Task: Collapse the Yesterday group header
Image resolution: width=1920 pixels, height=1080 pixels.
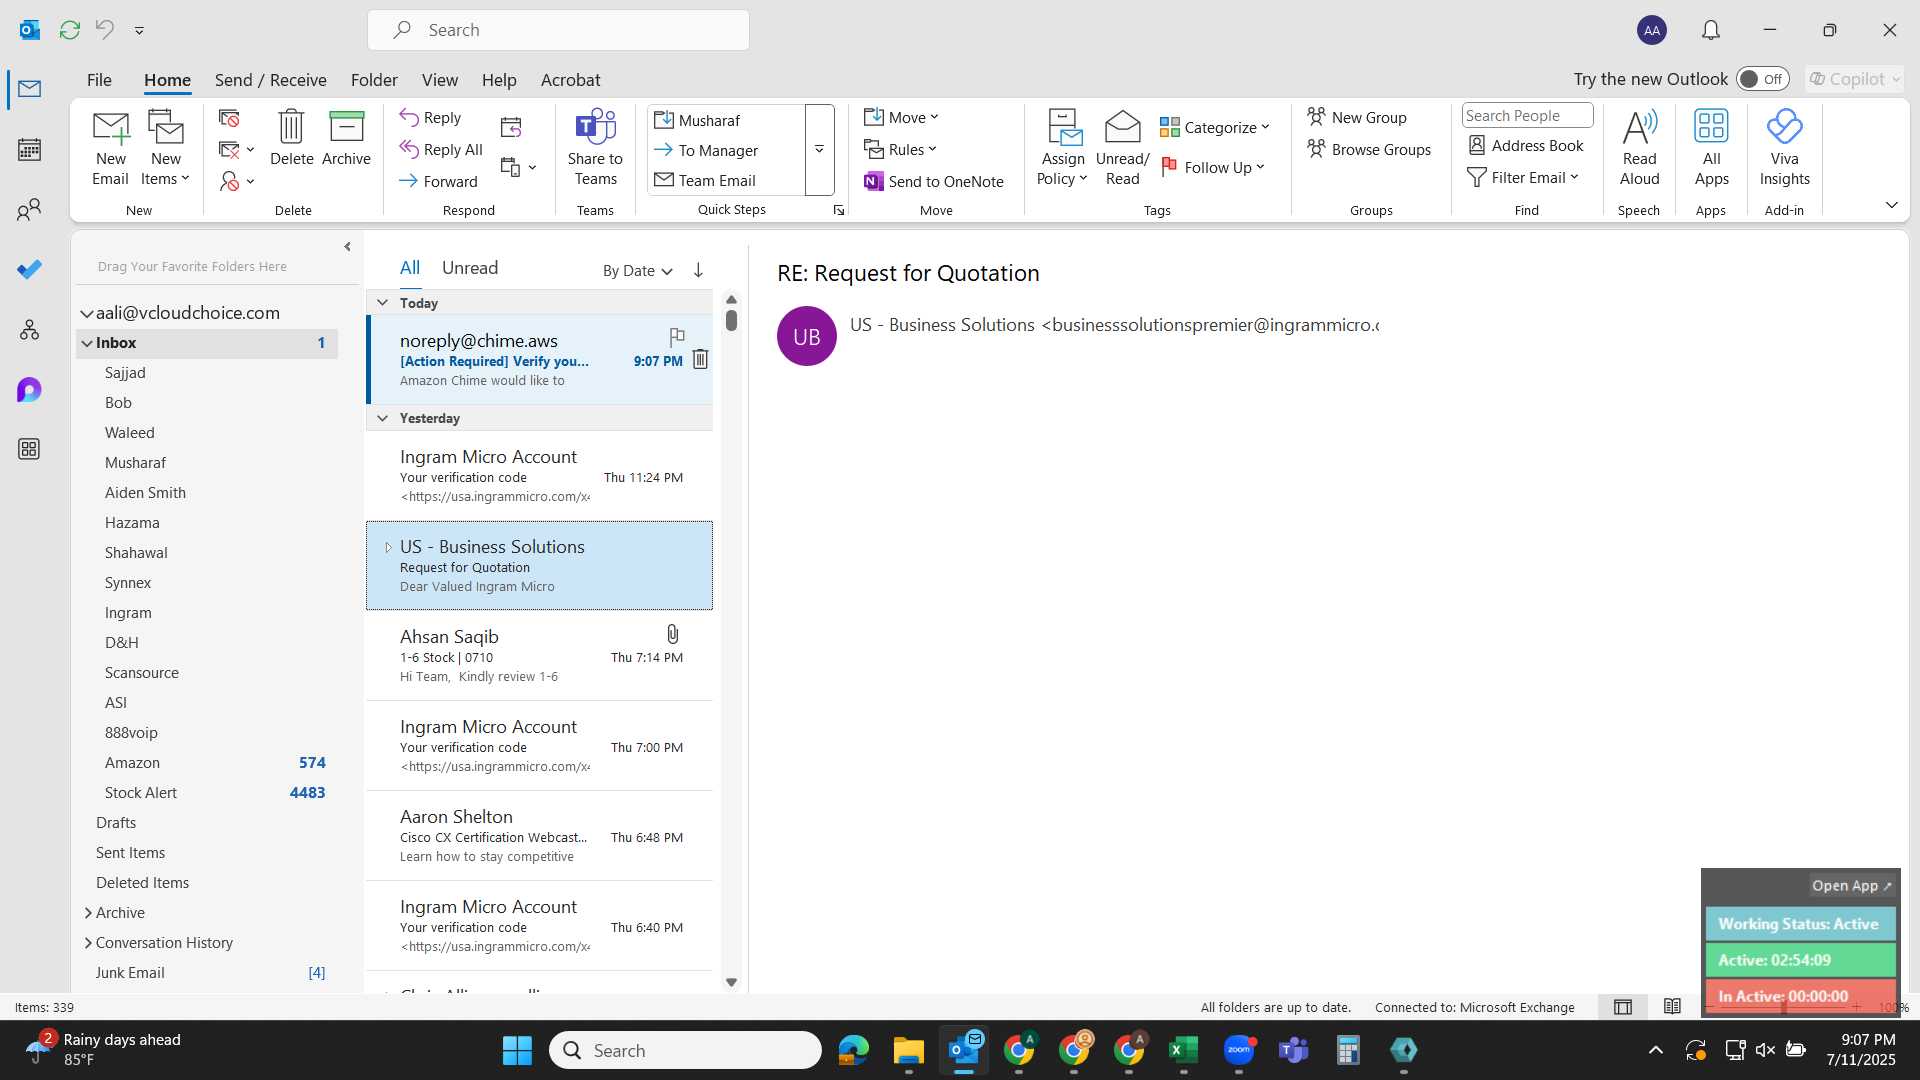Action: 382,418
